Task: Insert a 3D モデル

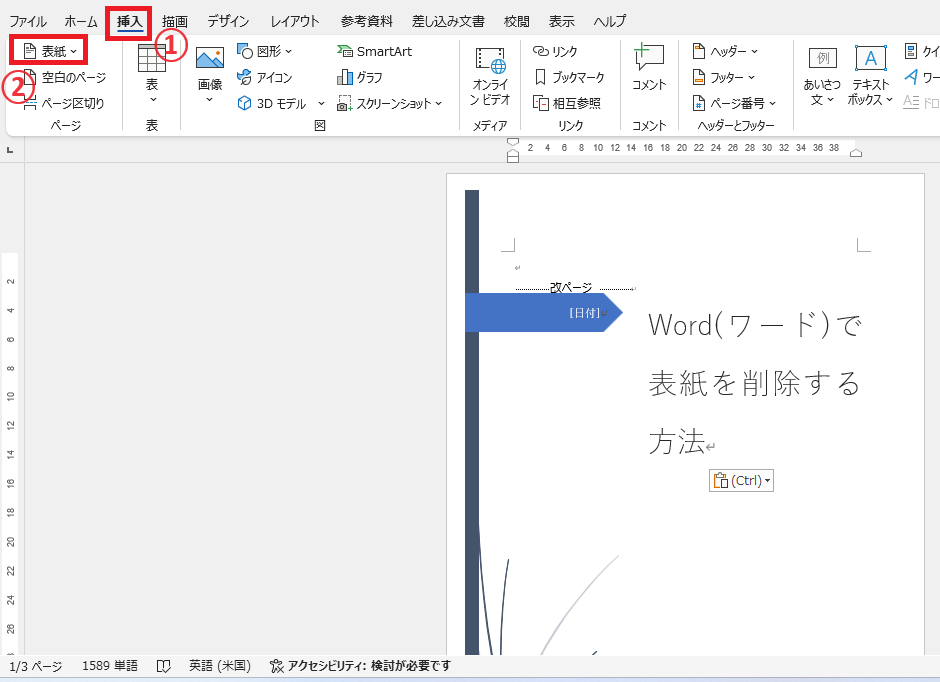Action: pyautogui.click(x=273, y=103)
